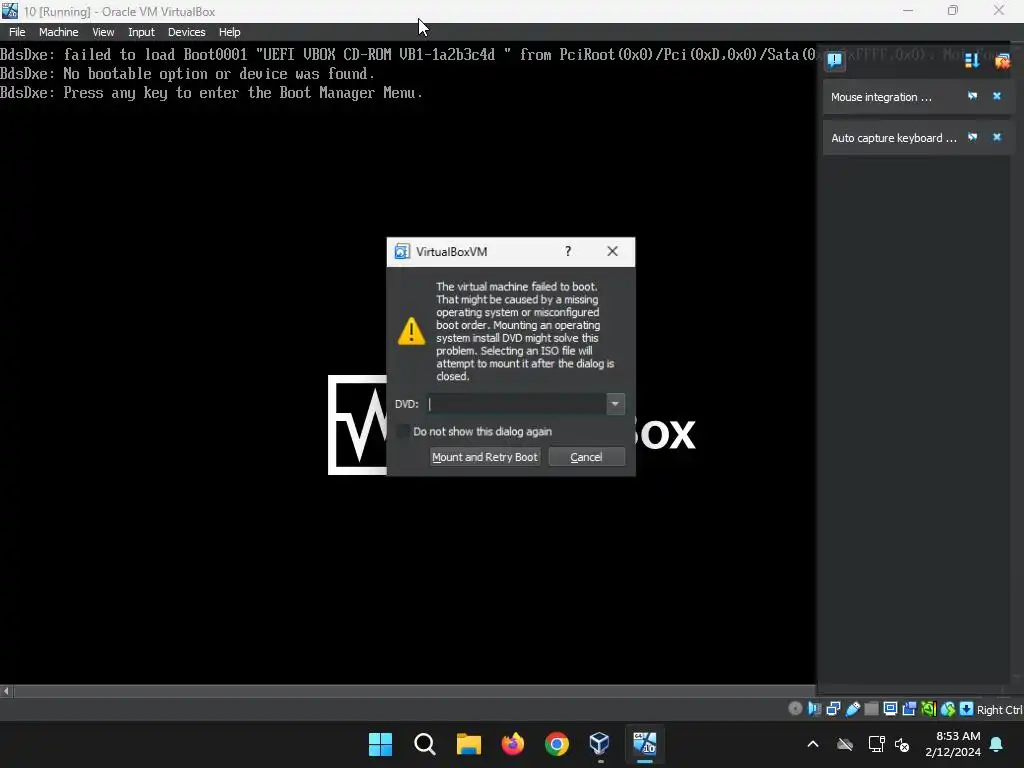The height and width of the screenshot is (768, 1024).
Task: Click the recording status icon
Action: 909,709
